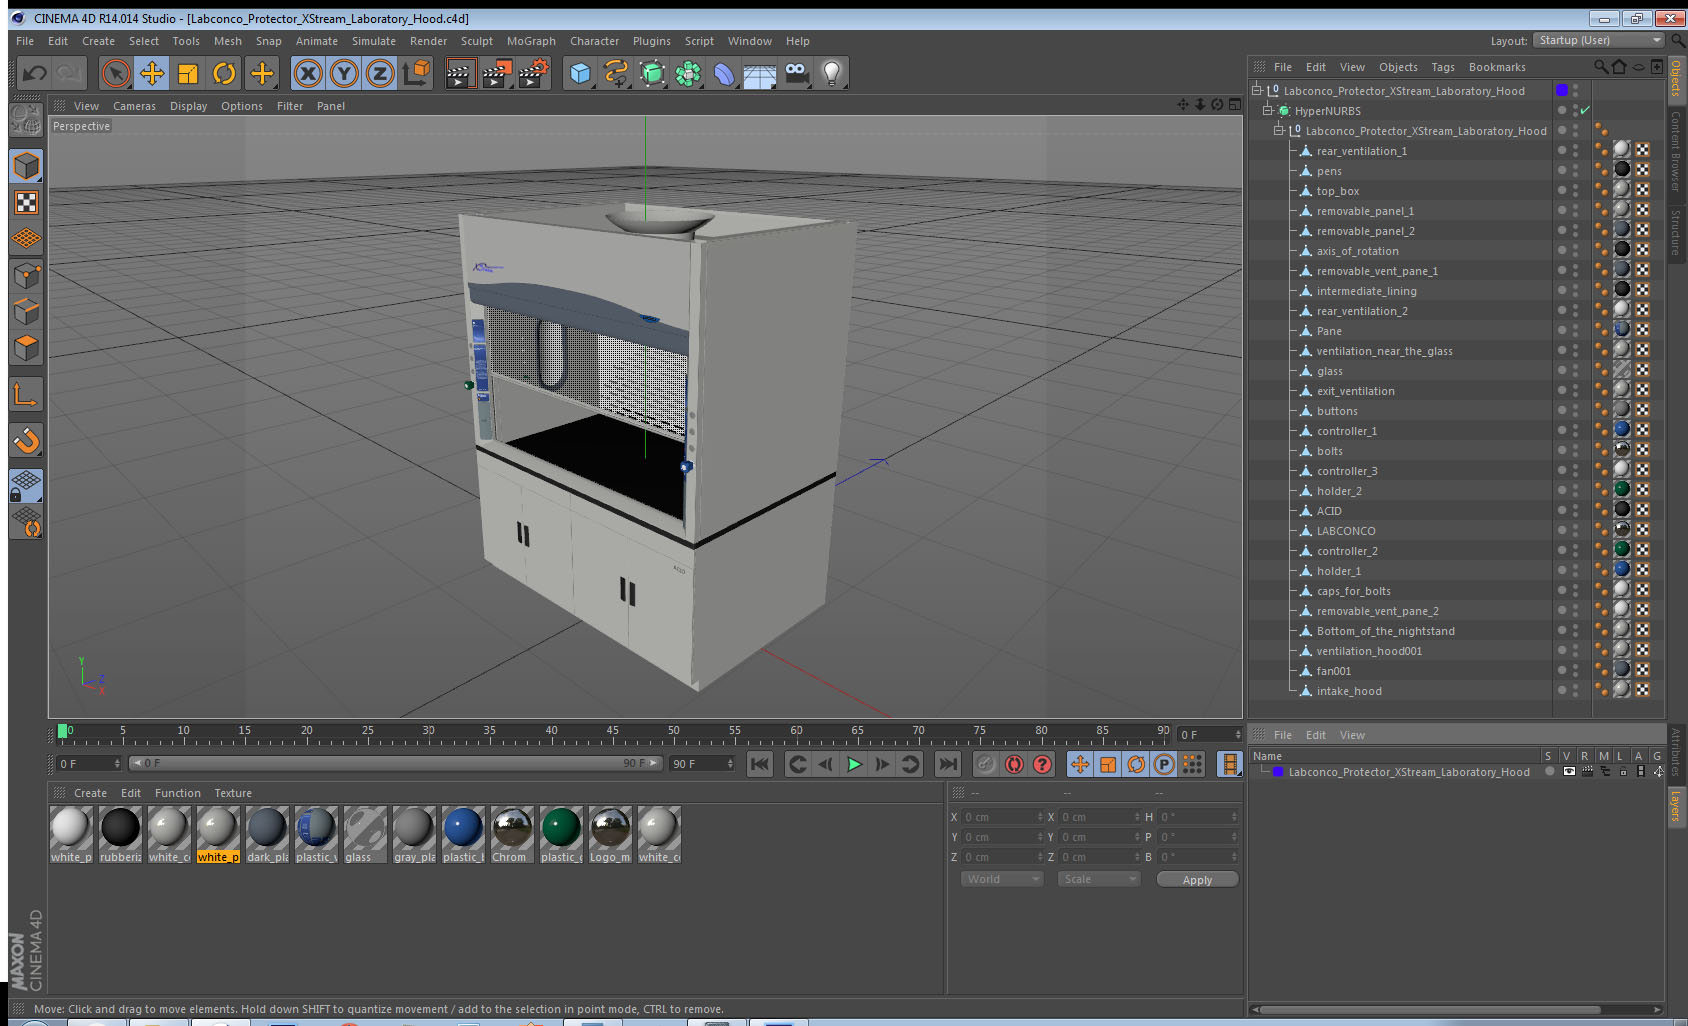1688x1026 pixels.
Task: Switch to Texture mode checker icon
Action: point(26,203)
